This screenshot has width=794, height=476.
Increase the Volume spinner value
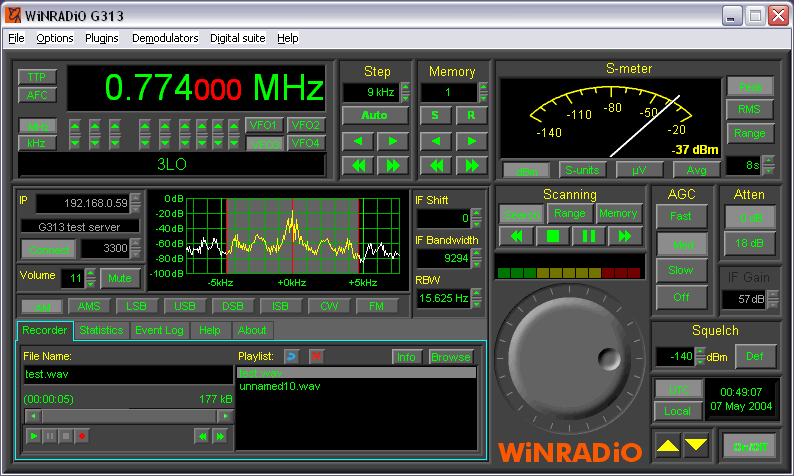(x=91, y=273)
